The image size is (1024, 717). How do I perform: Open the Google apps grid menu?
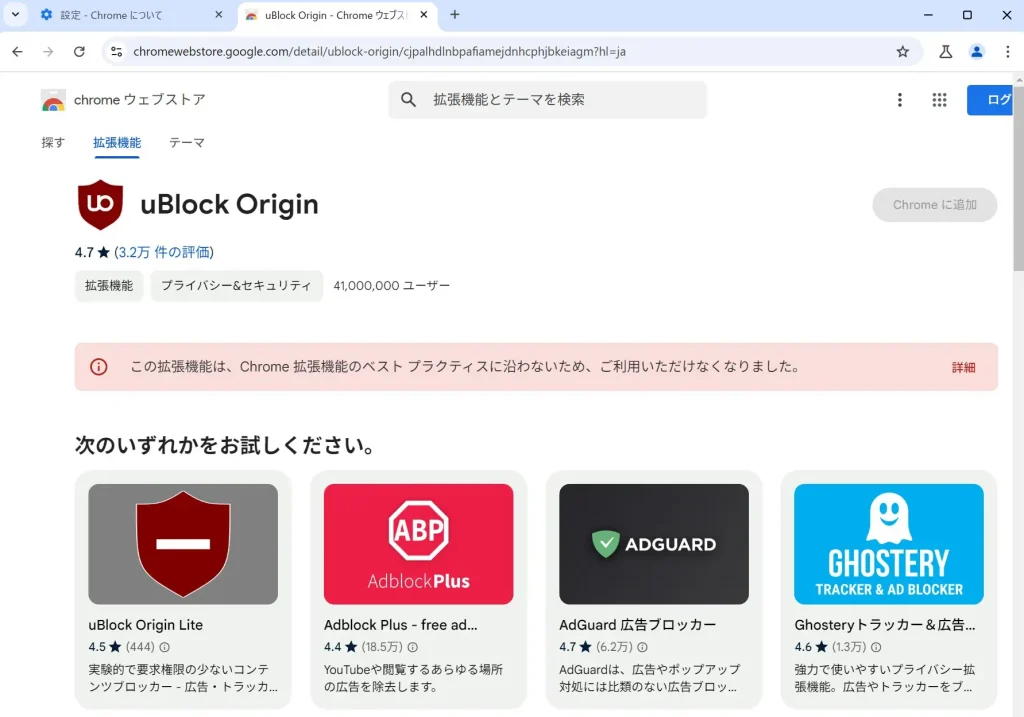(x=939, y=100)
